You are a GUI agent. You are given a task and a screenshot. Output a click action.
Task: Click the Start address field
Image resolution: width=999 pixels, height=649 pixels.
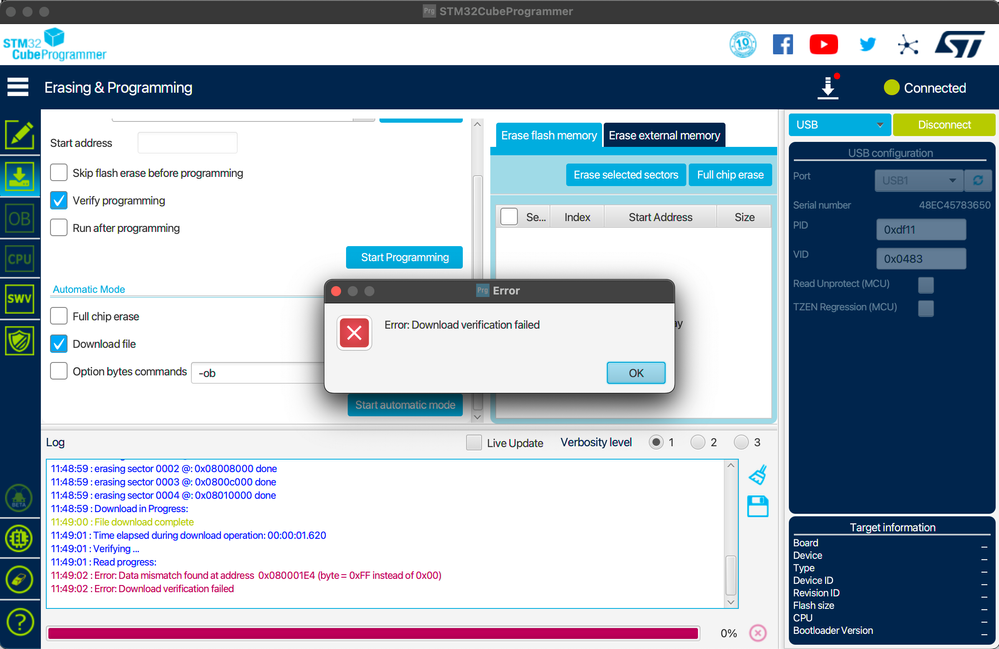click(187, 143)
